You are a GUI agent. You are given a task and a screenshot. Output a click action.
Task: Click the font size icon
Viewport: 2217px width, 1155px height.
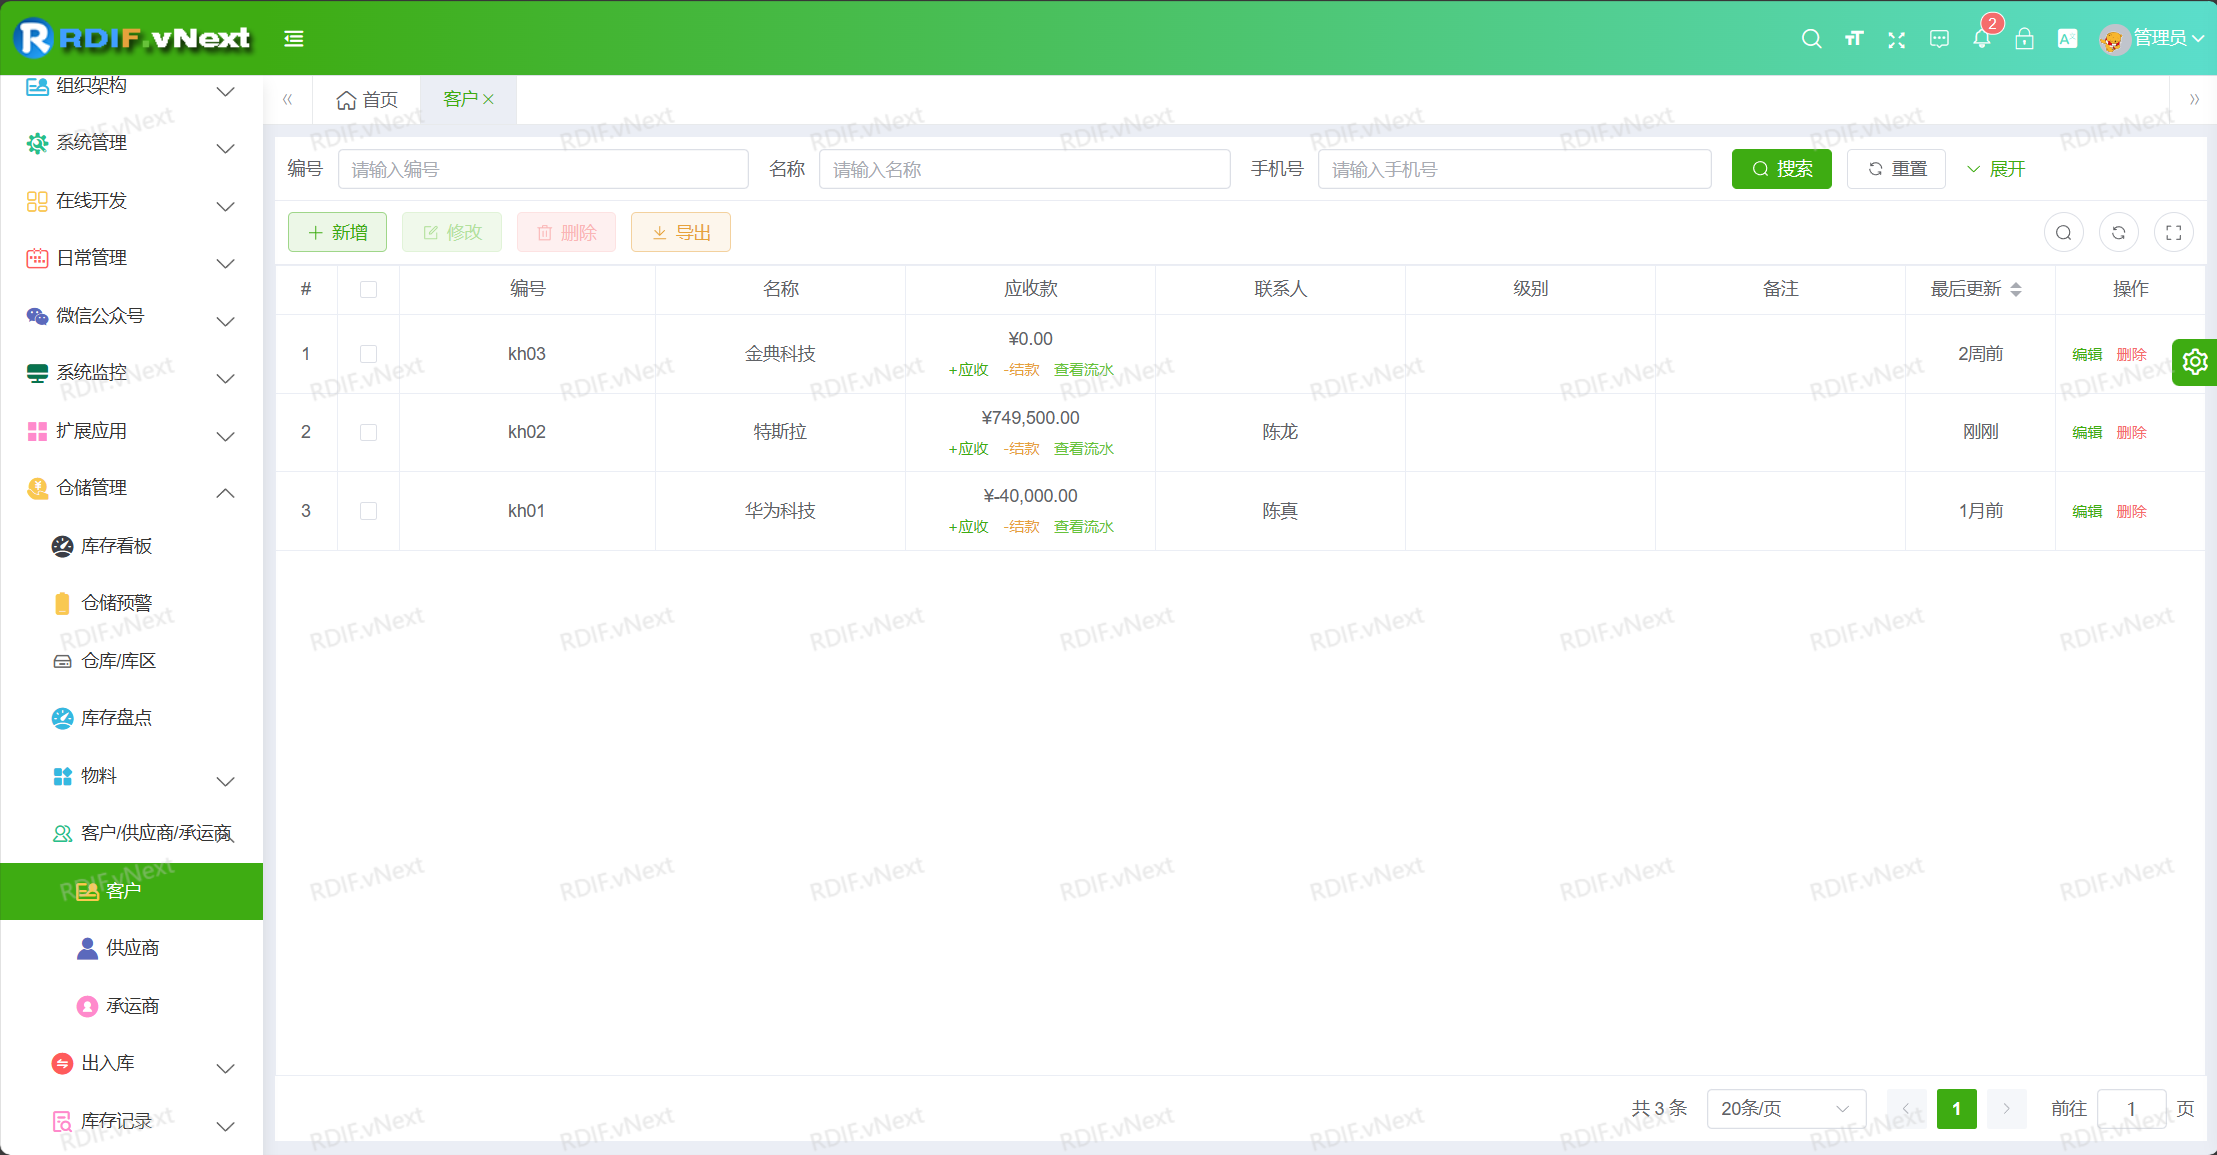(x=1854, y=39)
